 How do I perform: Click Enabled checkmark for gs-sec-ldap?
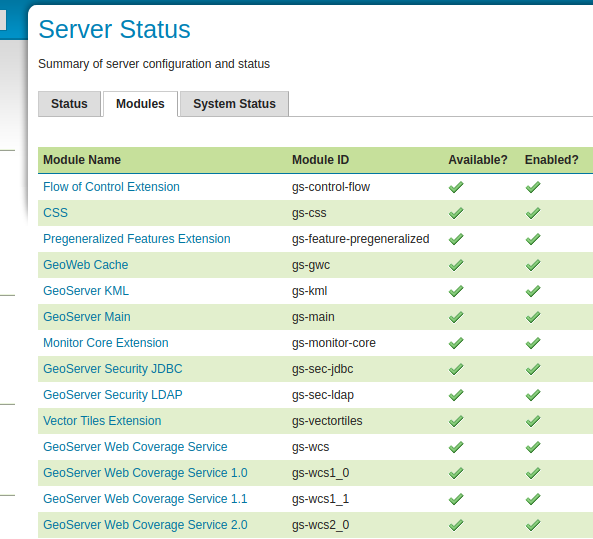click(533, 395)
